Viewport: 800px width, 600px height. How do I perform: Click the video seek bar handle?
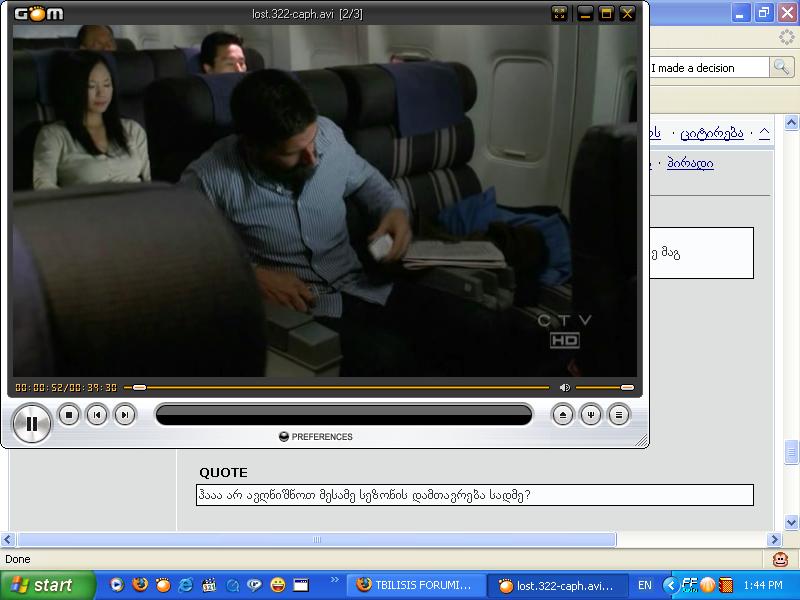pos(139,388)
